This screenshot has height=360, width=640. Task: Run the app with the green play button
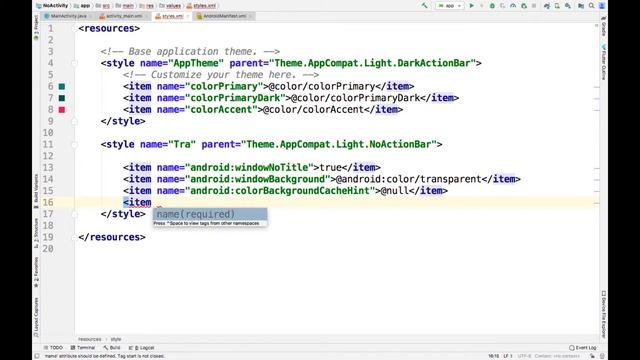(471, 6)
